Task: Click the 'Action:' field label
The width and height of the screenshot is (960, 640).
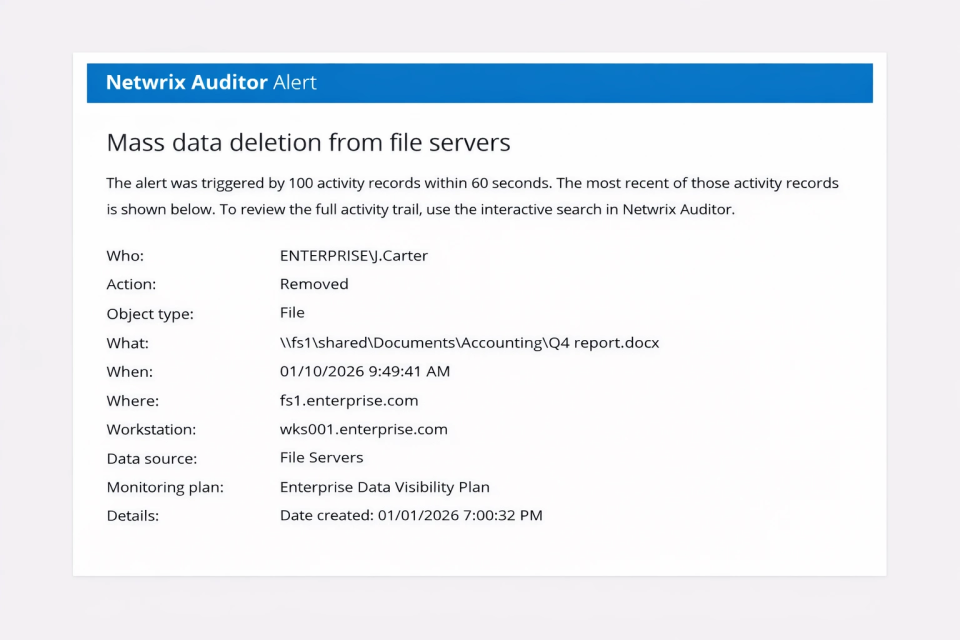Action: coord(131,284)
